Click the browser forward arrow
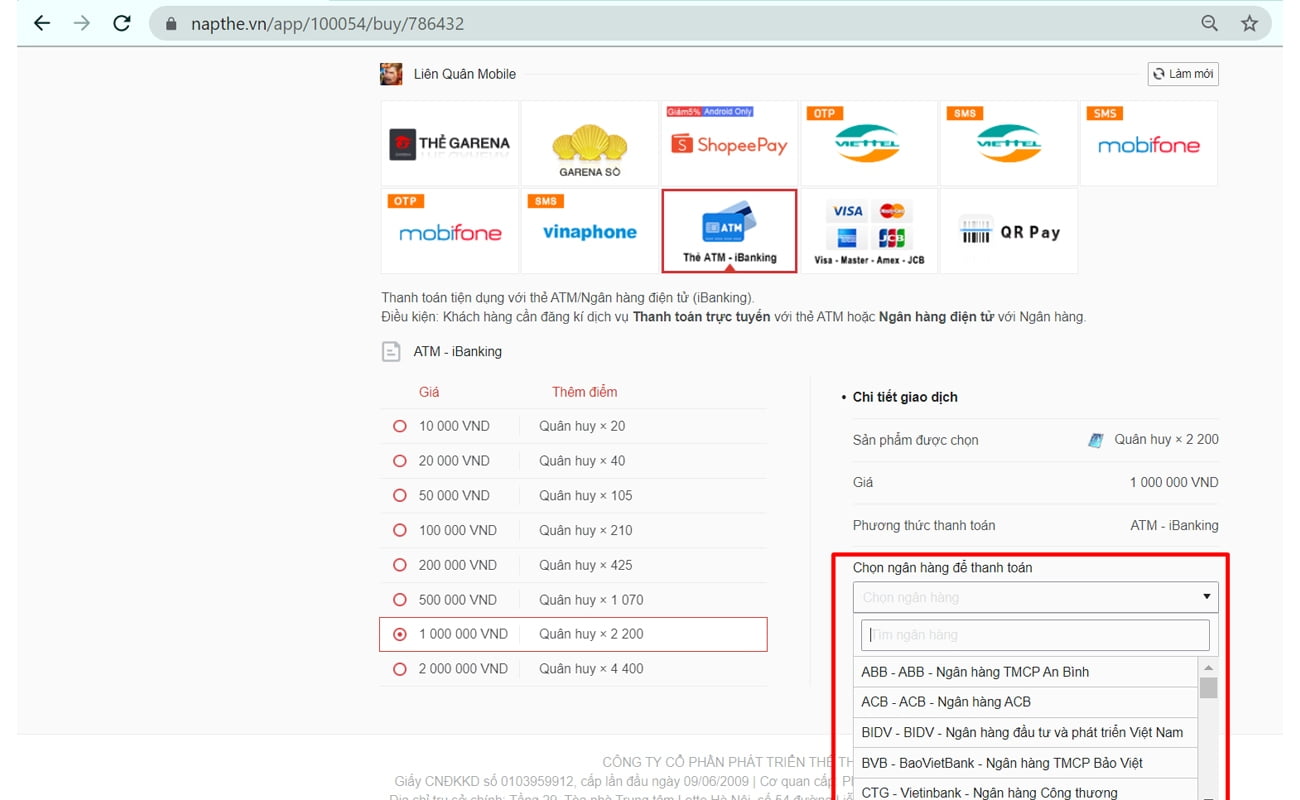The width and height of the screenshot is (1300, 800). (x=81, y=23)
